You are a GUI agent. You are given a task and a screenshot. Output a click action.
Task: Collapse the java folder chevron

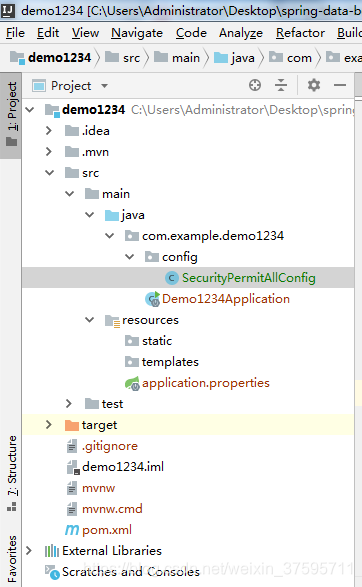pos(89,215)
